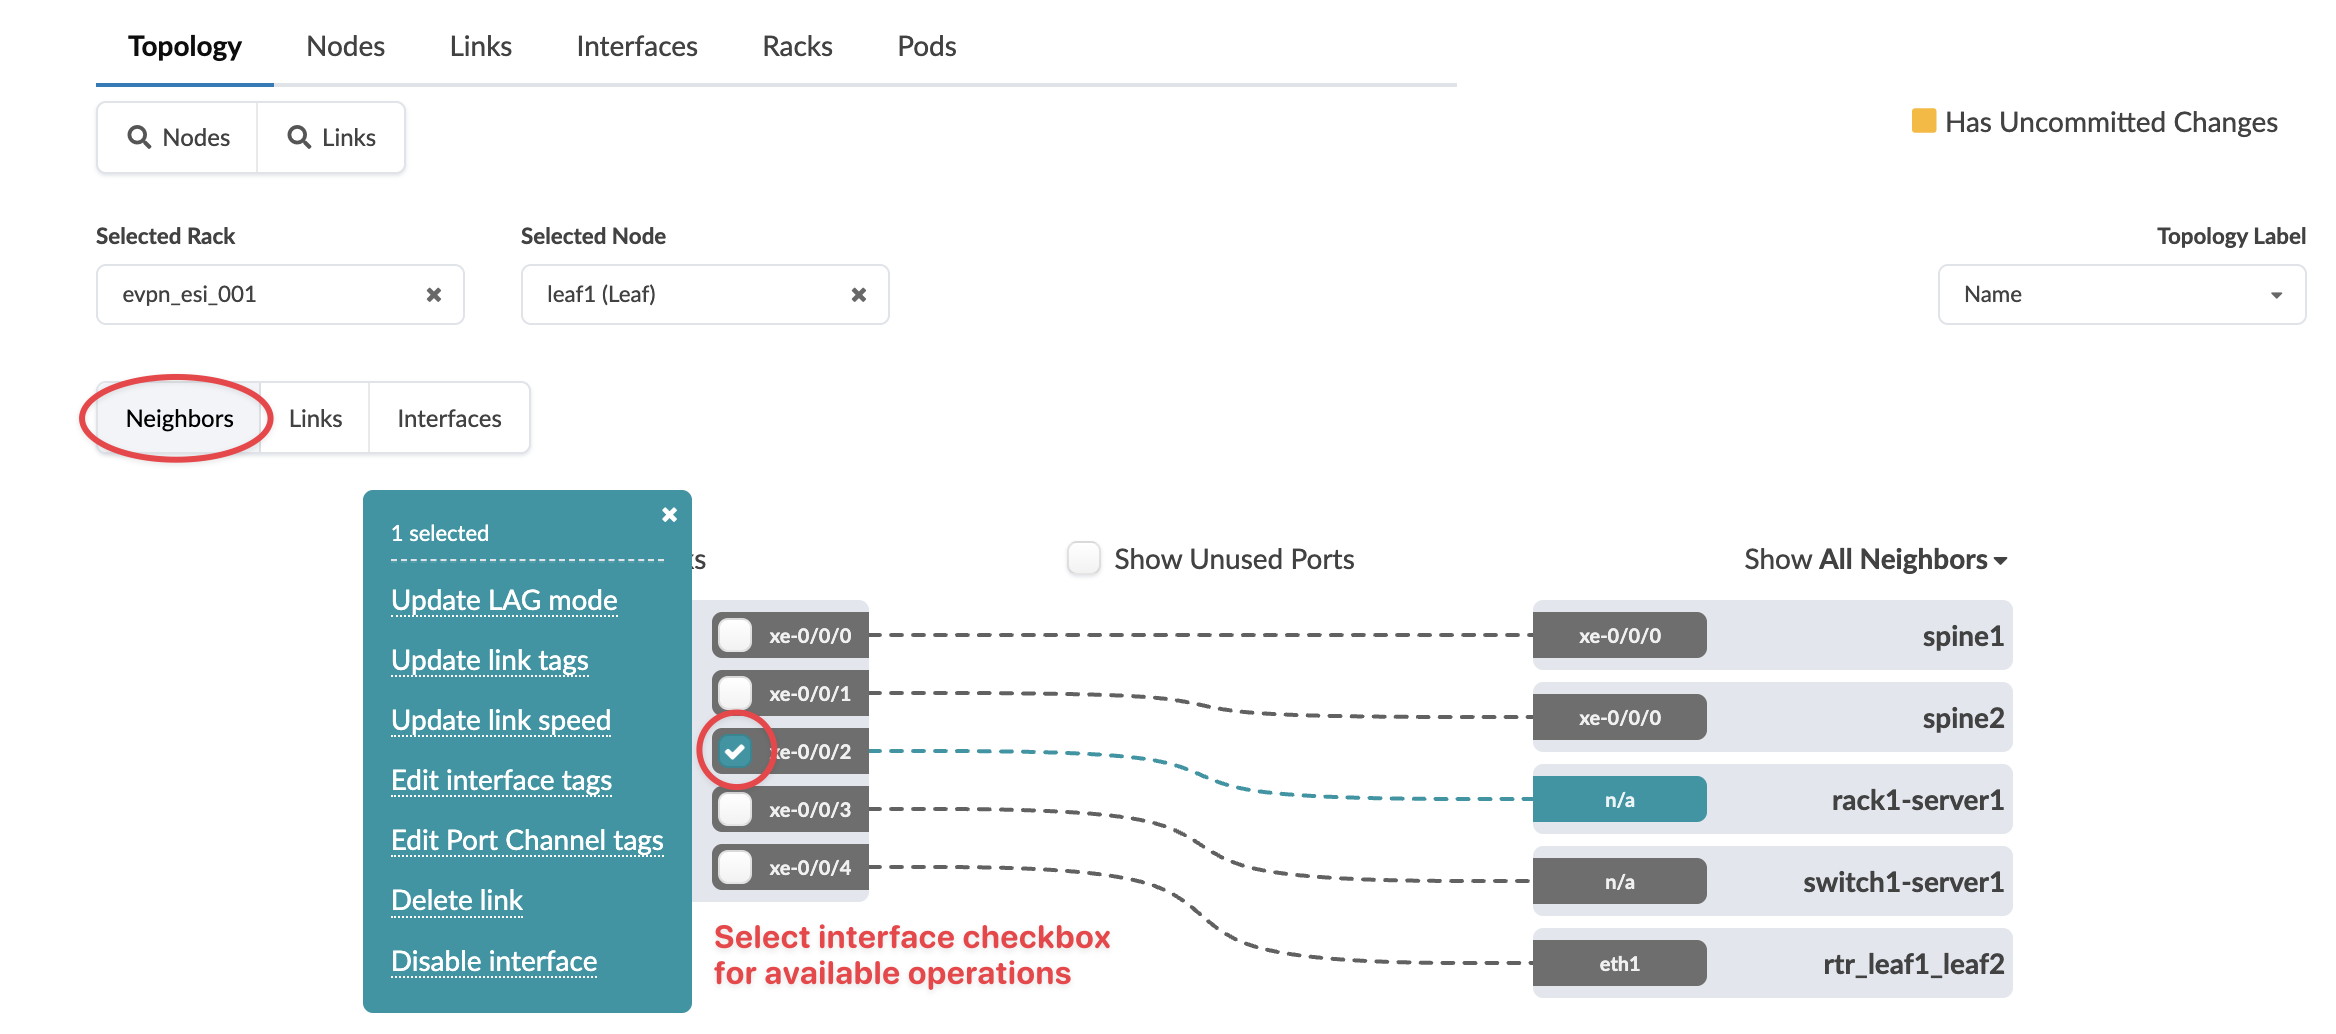This screenshot has height=1034, width=2336.
Task: Switch to the Racks tab
Action: 797,46
